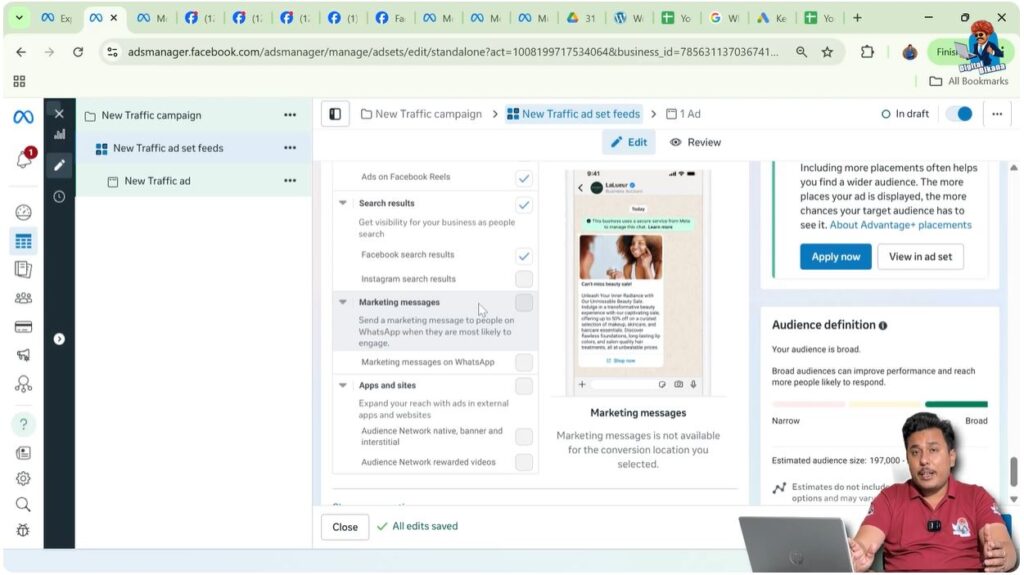Viewport: 1024px width, 575px height.
Task: Open options for New Traffic ad set feeds
Action: coord(290,148)
